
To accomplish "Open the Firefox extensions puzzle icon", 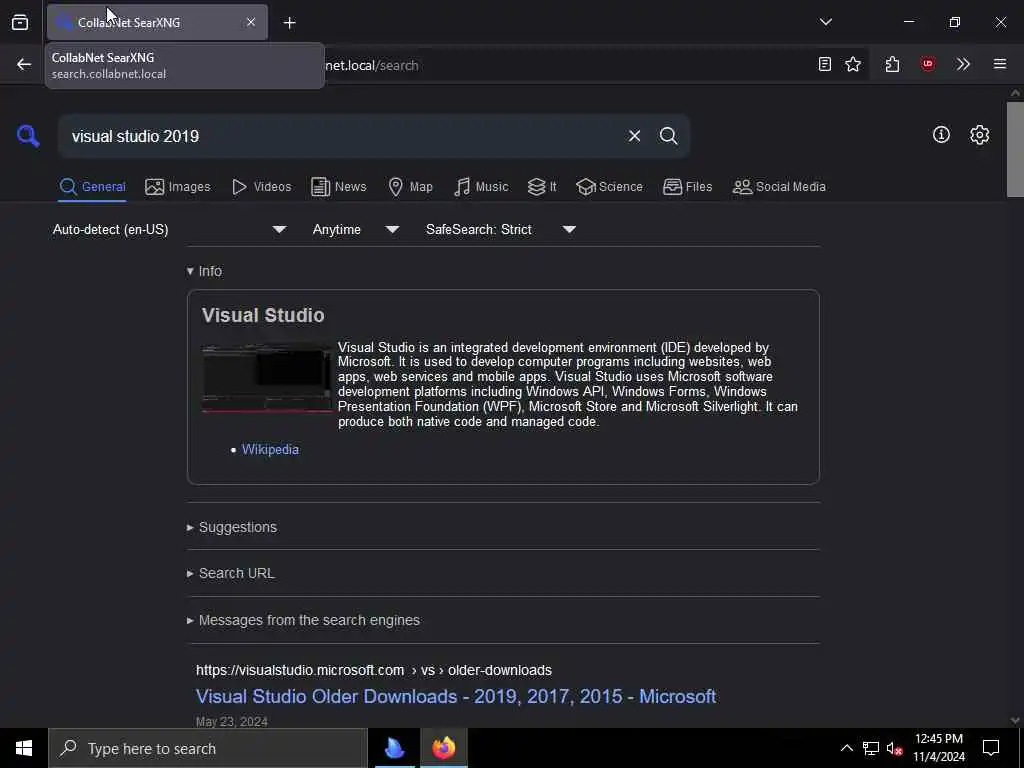I will (892, 64).
